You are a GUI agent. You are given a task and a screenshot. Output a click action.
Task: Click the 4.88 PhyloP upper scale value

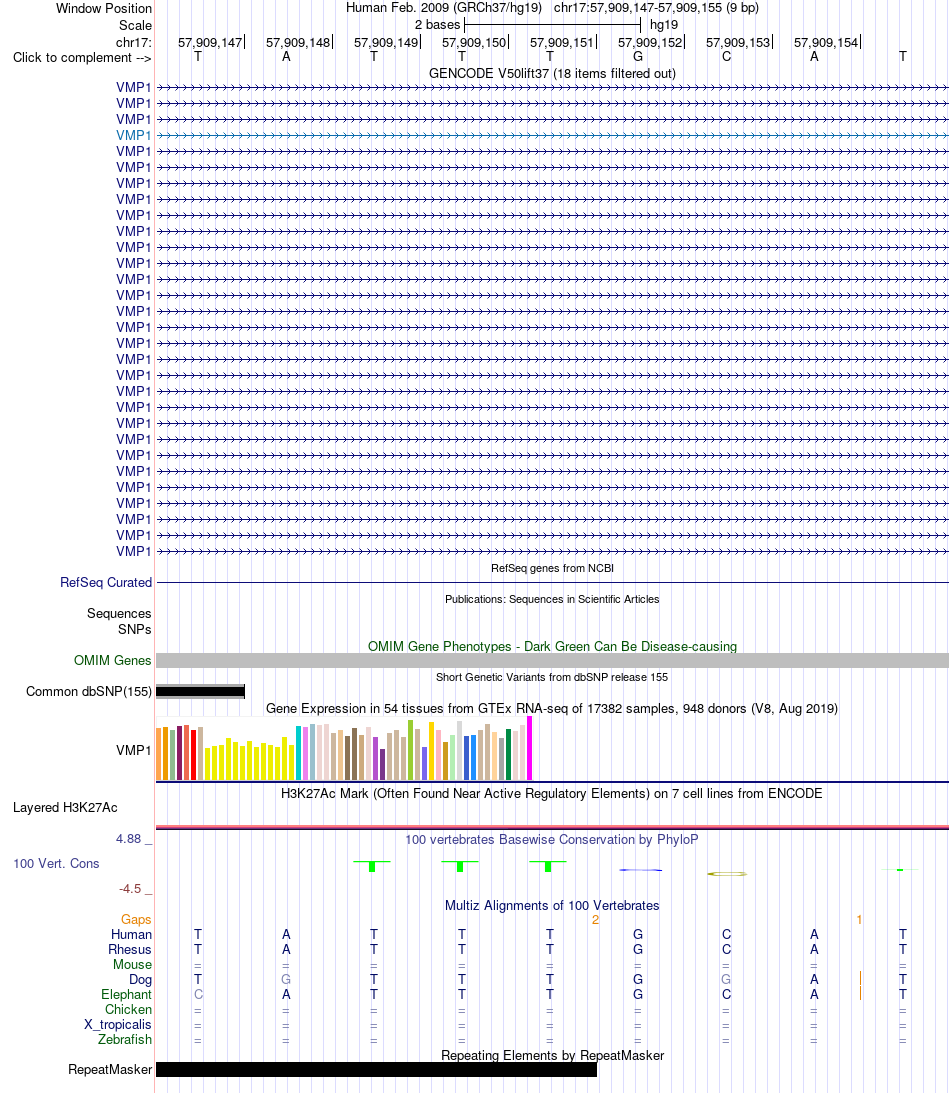[128, 839]
